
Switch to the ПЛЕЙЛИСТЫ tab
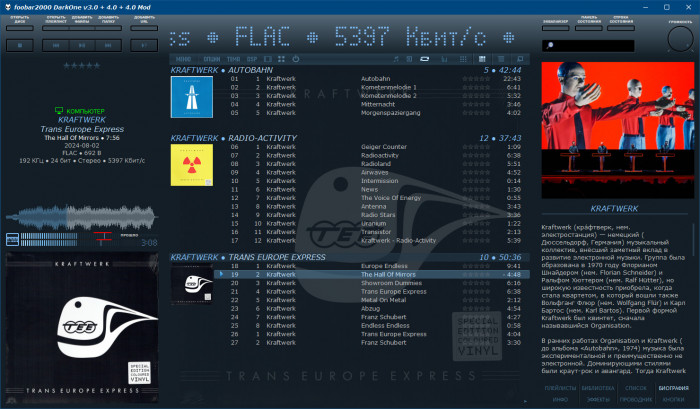[560, 388]
